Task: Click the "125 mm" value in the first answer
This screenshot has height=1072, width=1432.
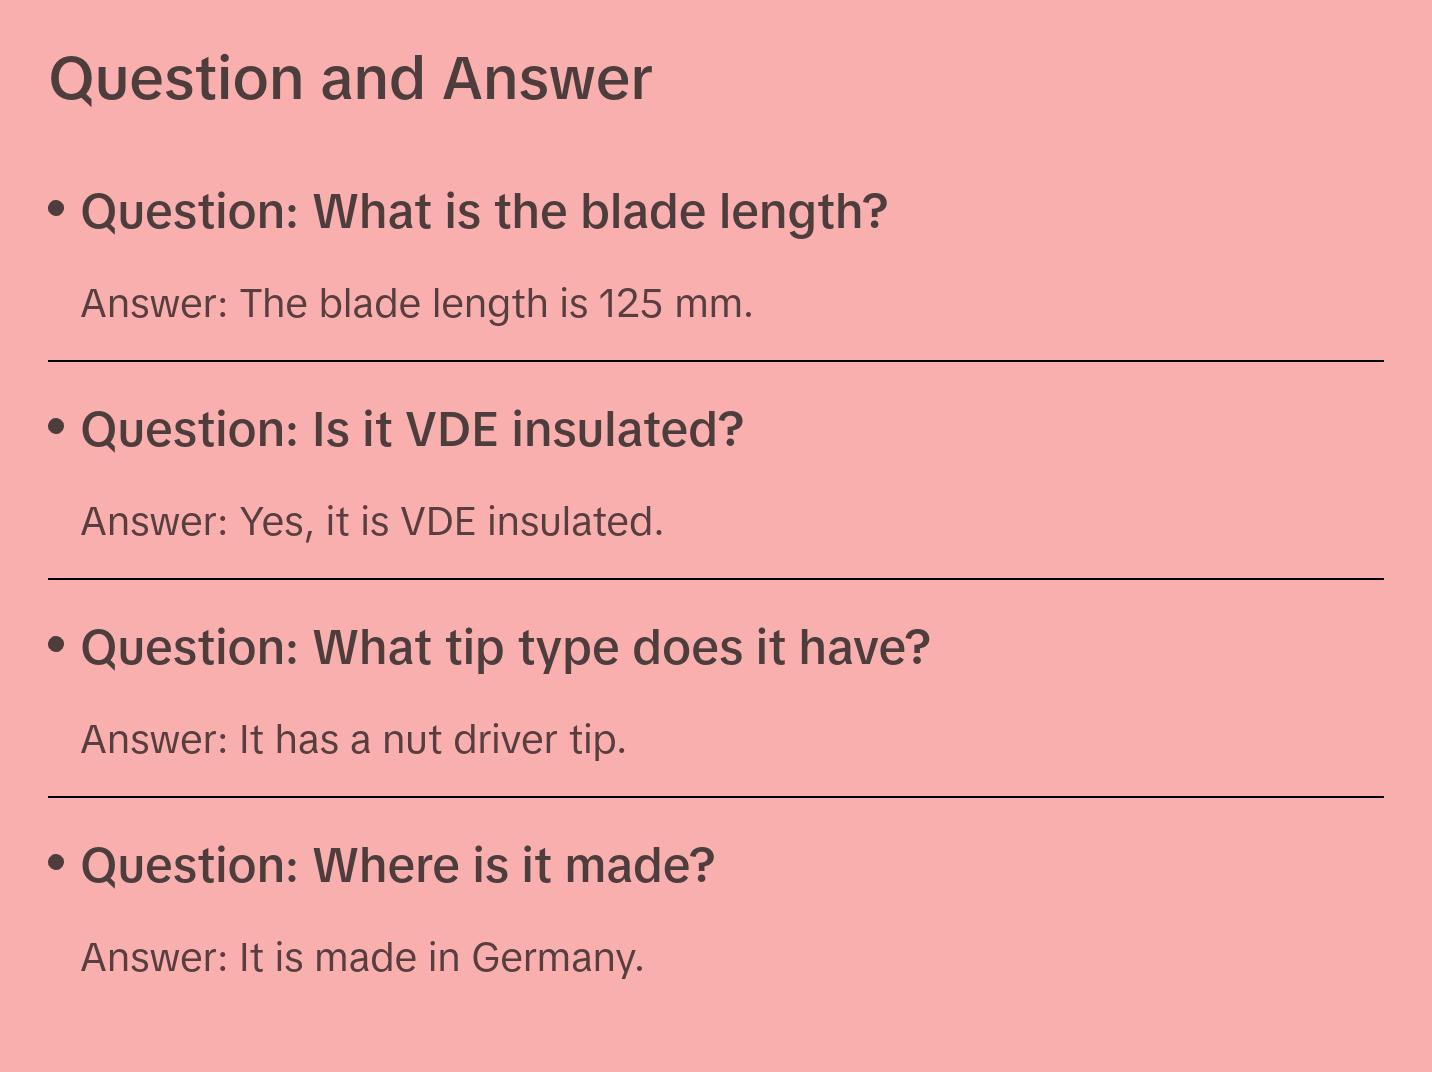Action: [674, 304]
